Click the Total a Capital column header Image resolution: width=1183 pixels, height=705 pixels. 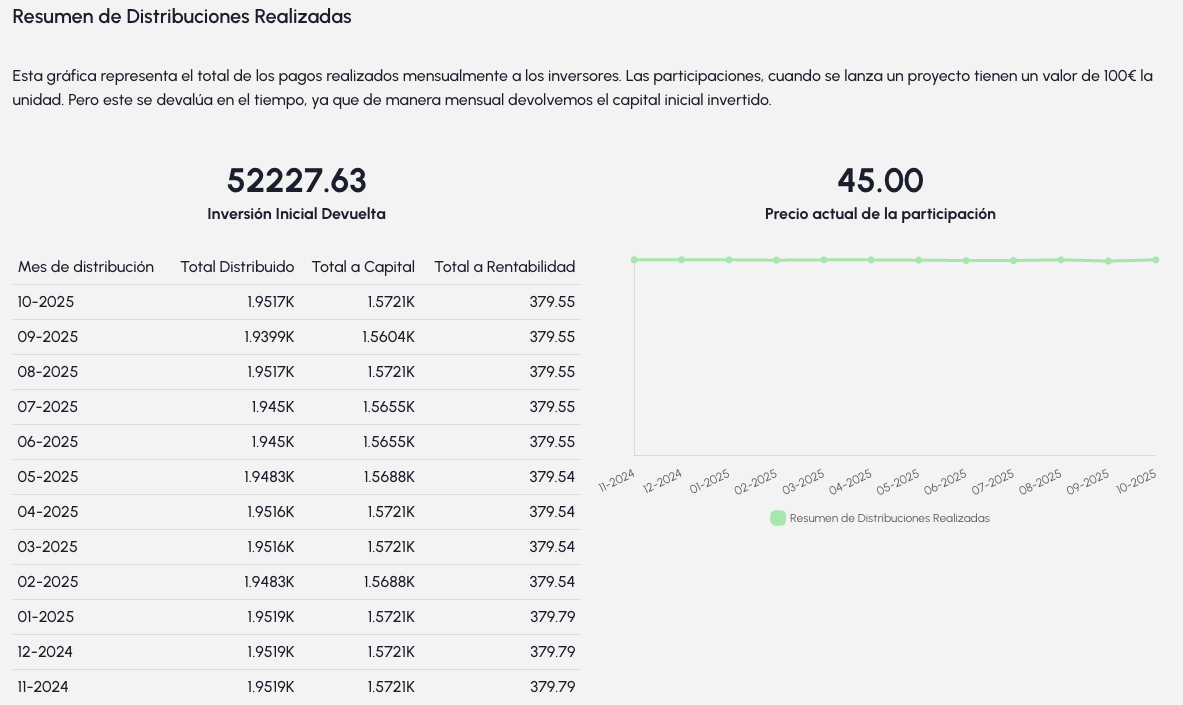[363, 267]
